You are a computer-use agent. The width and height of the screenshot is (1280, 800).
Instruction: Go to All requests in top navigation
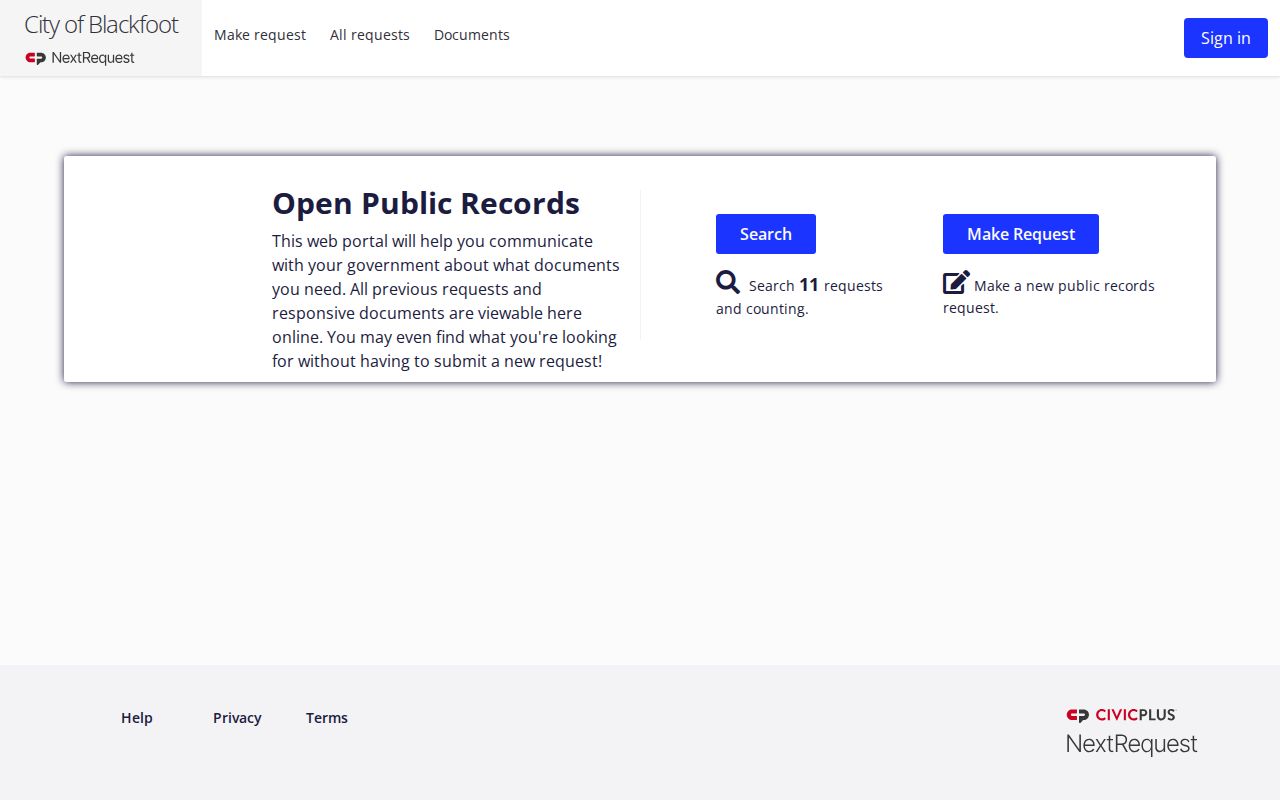pos(370,35)
